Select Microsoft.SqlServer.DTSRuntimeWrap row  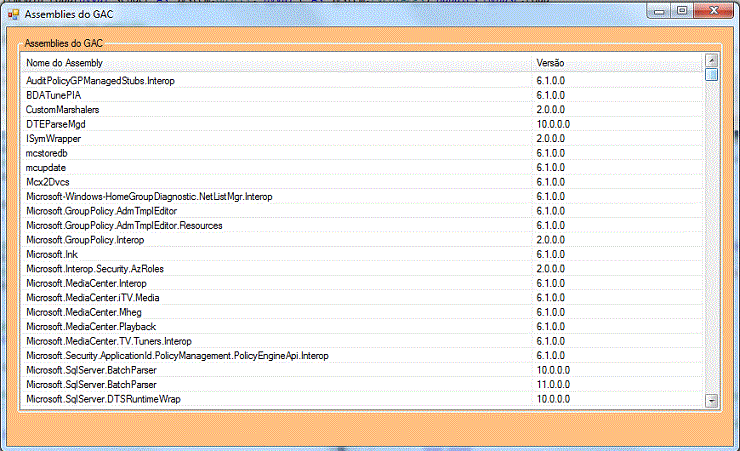[362, 399]
